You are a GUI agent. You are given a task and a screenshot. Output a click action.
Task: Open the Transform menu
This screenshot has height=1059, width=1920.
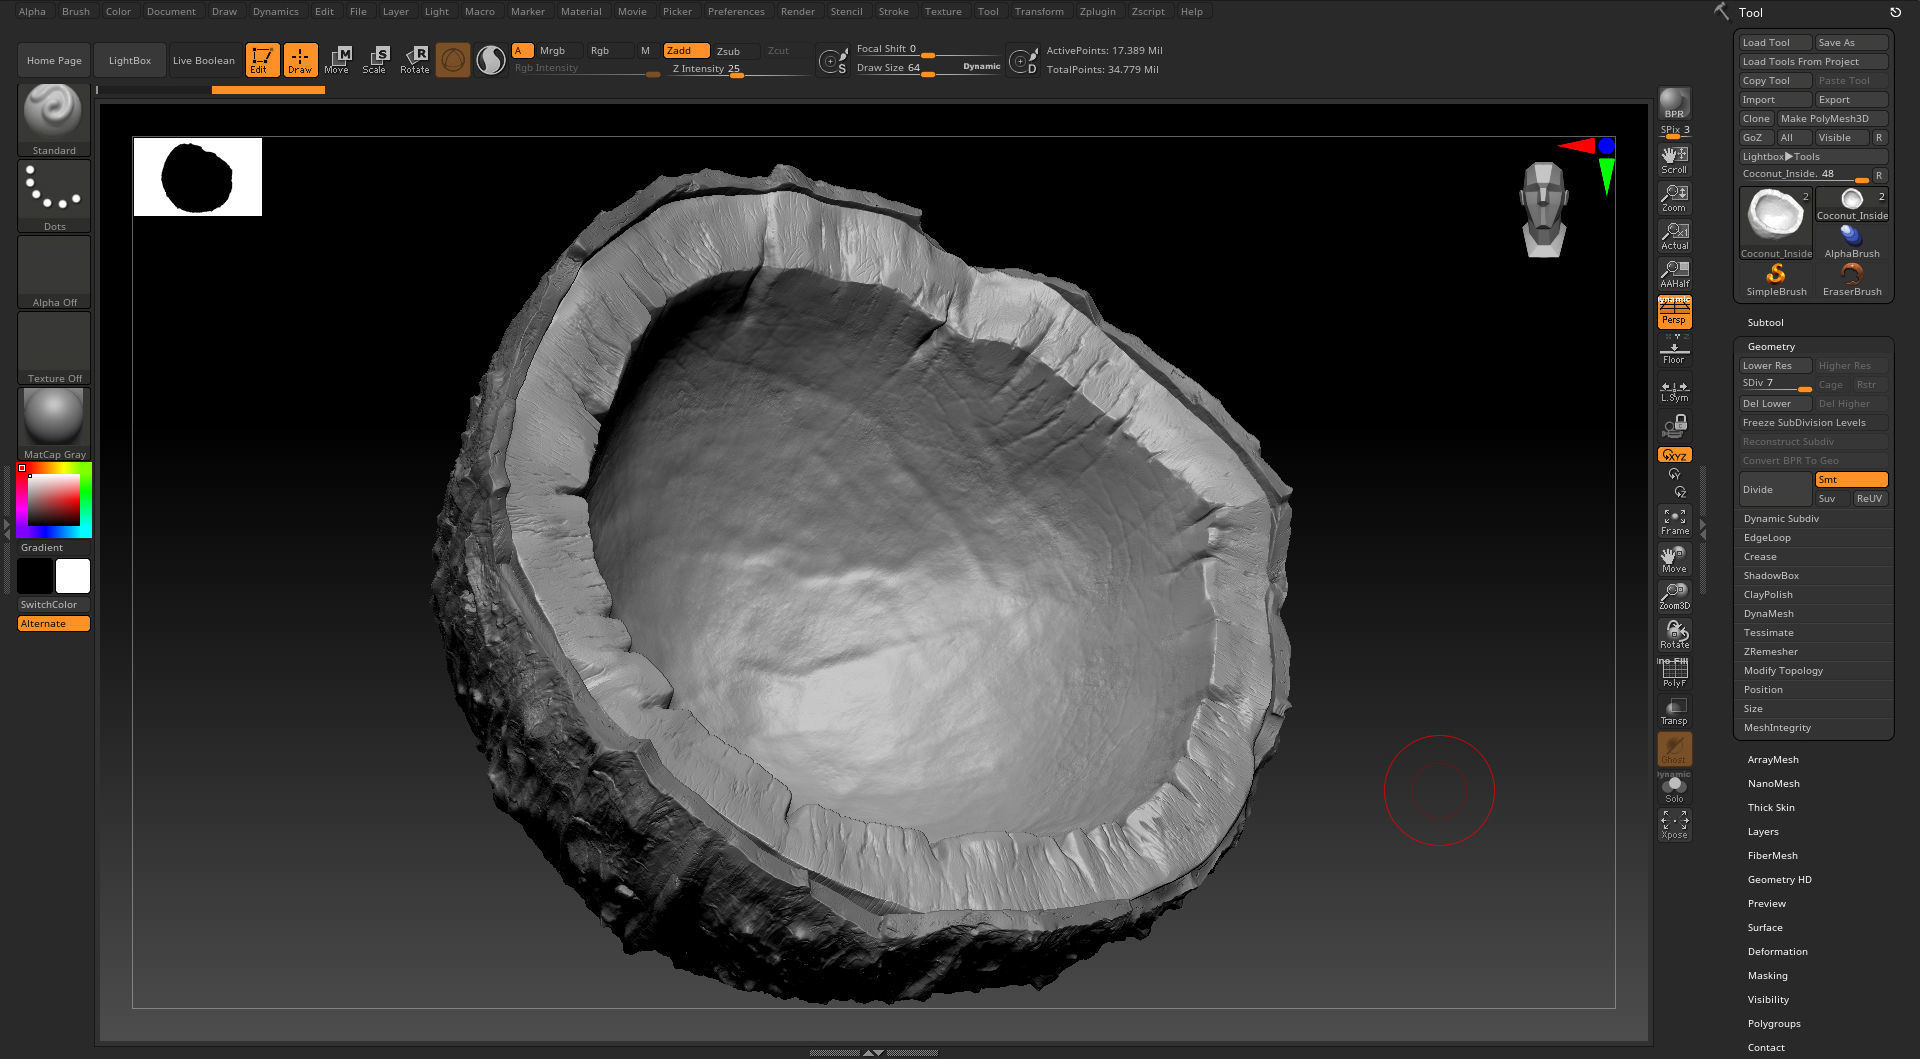click(x=1038, y=11)
